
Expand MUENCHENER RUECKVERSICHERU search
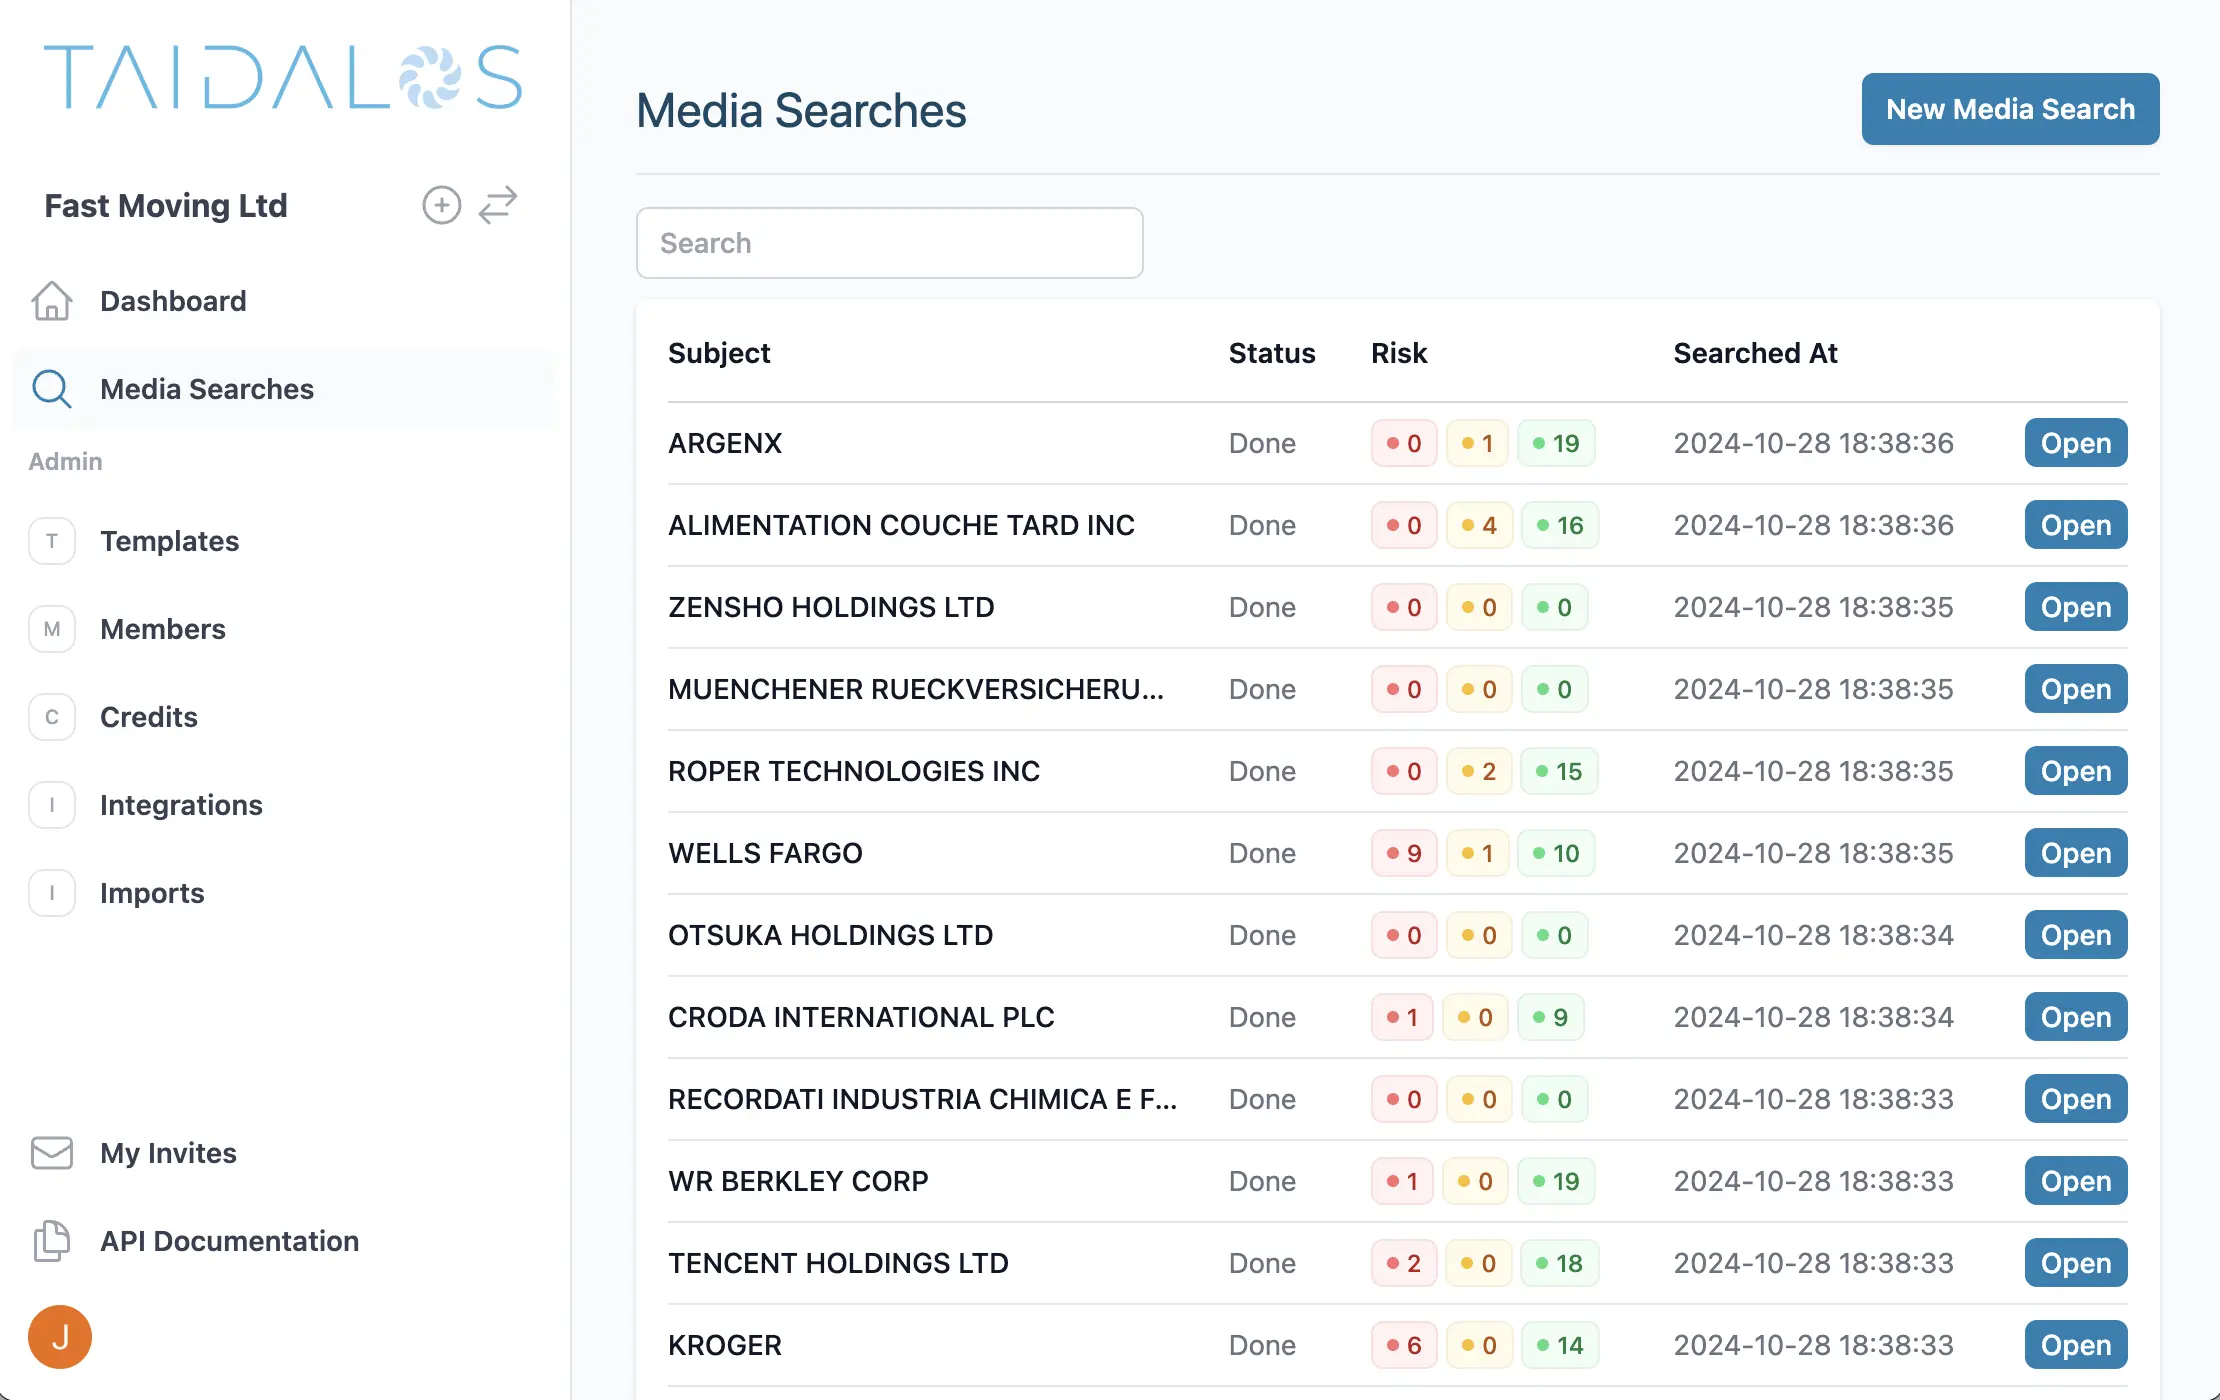2077,689
